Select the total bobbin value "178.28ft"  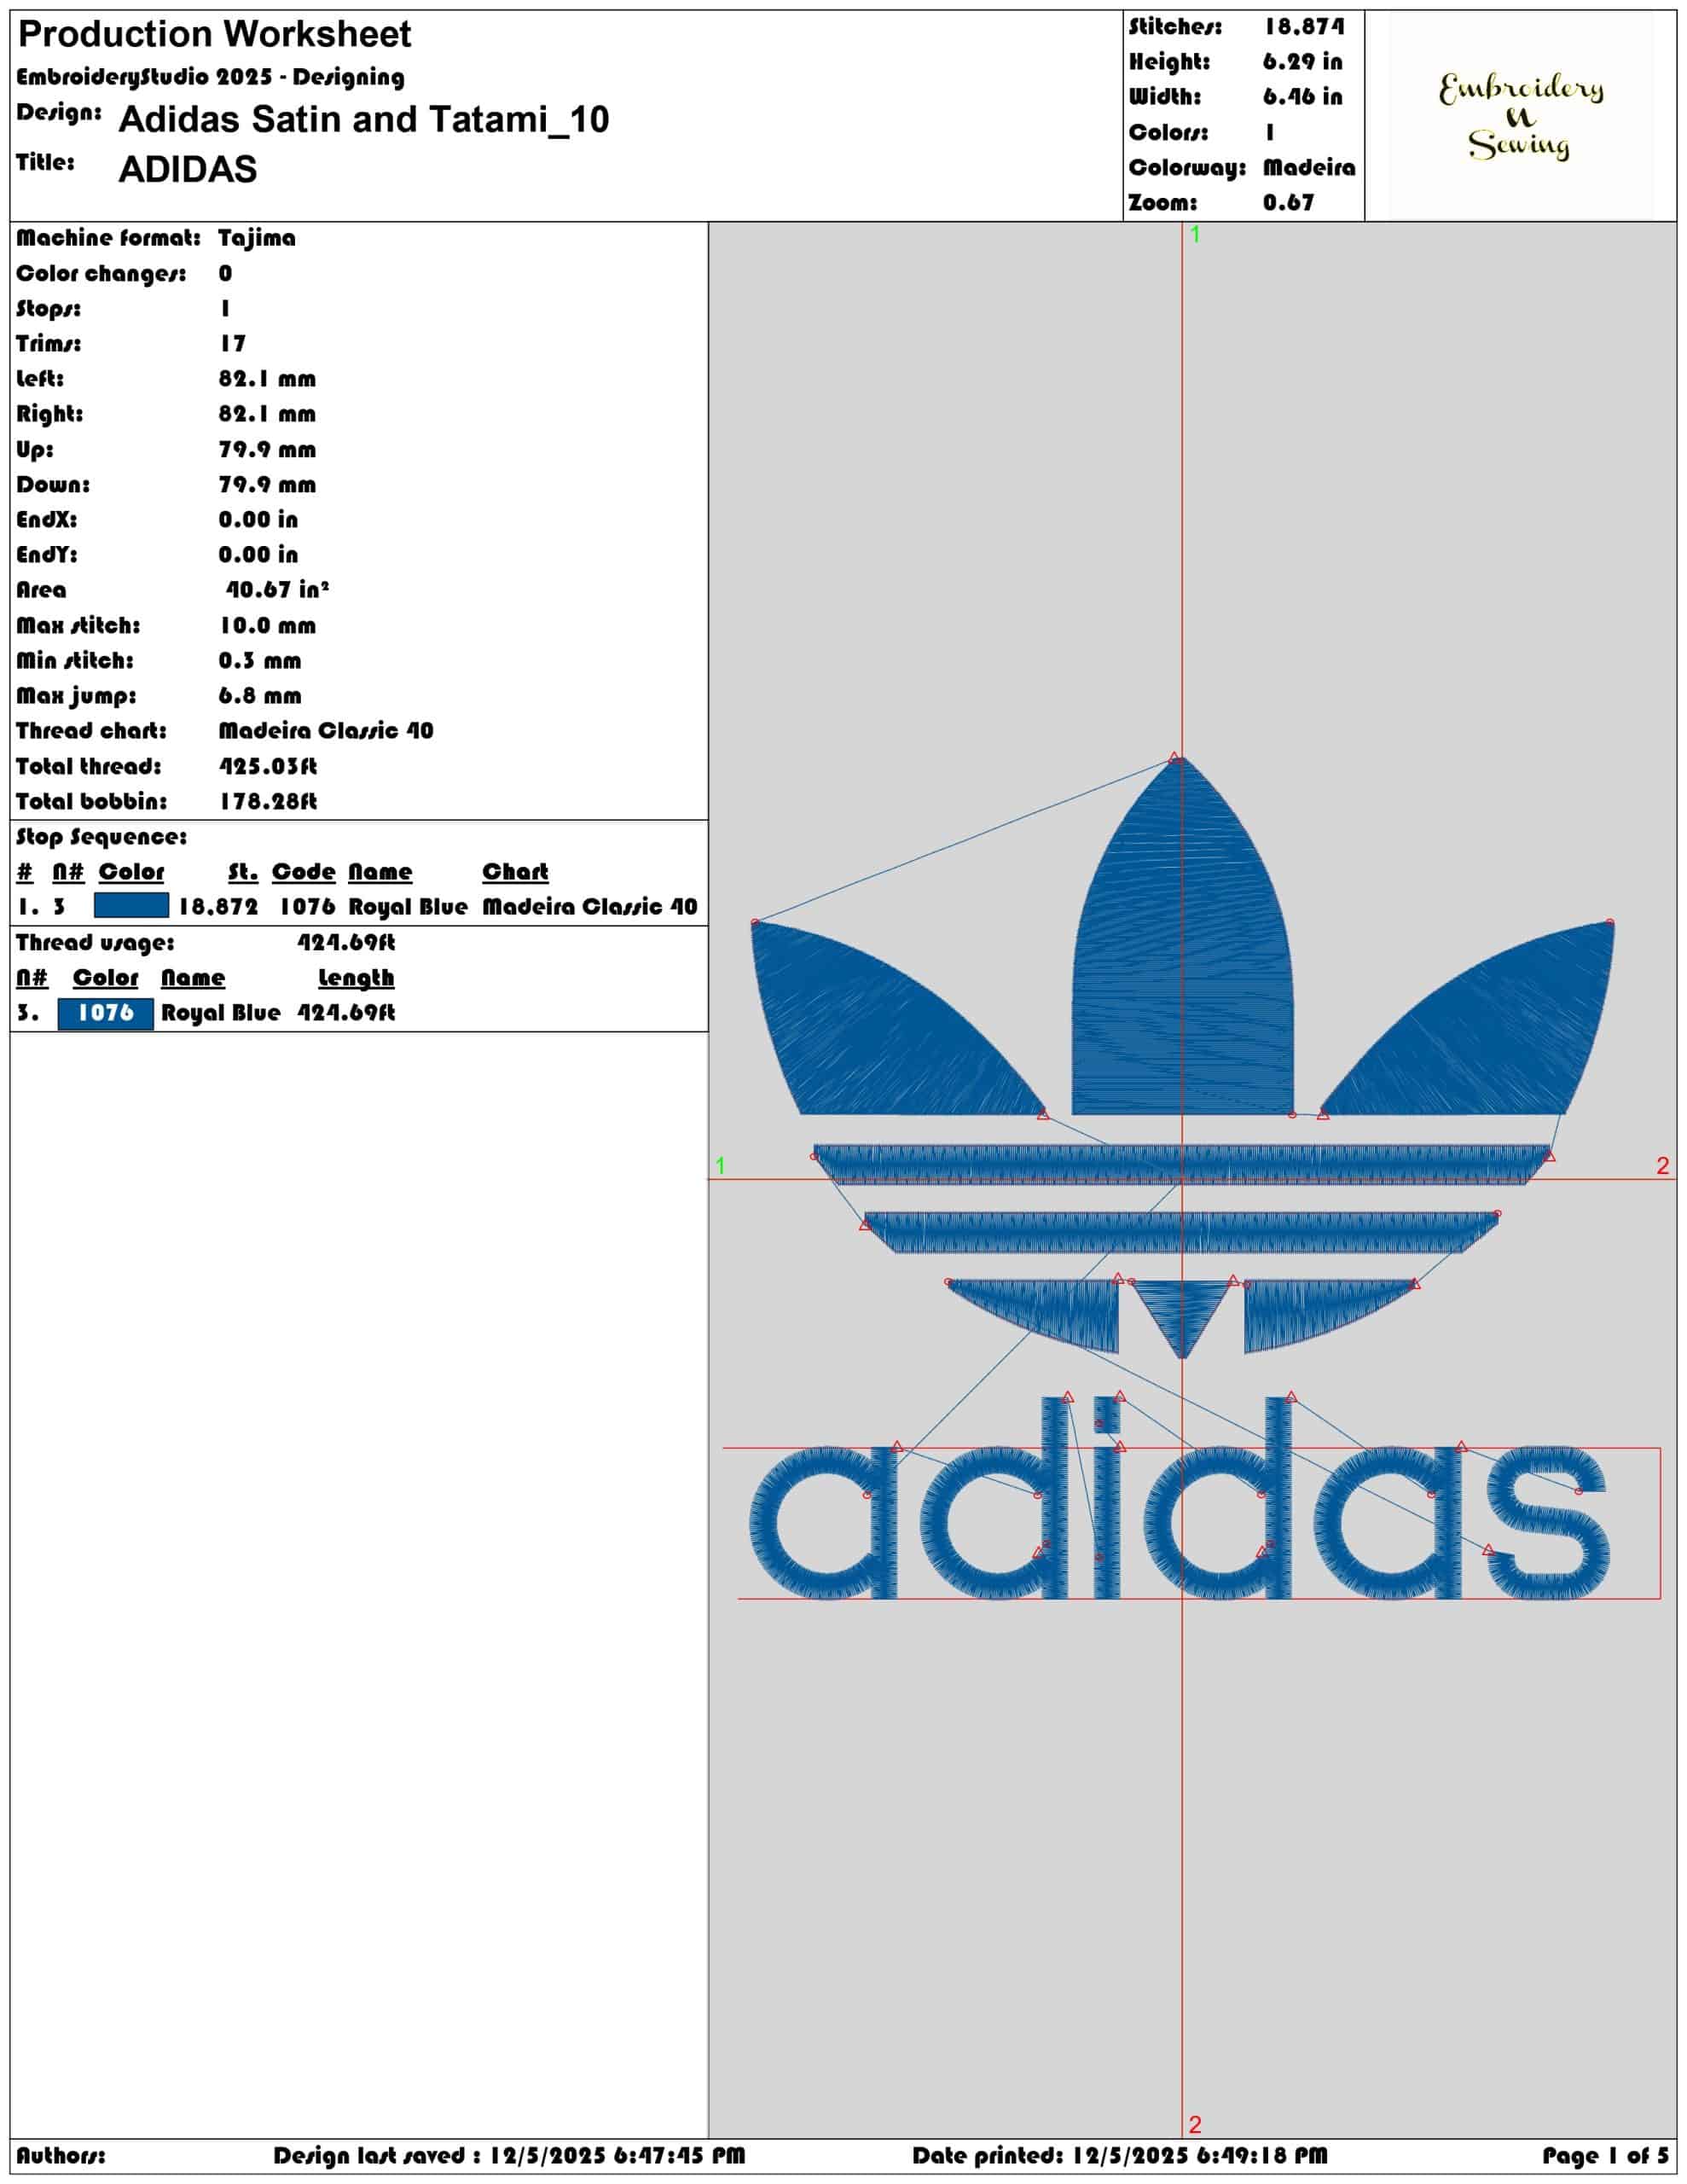pos(268,802)
